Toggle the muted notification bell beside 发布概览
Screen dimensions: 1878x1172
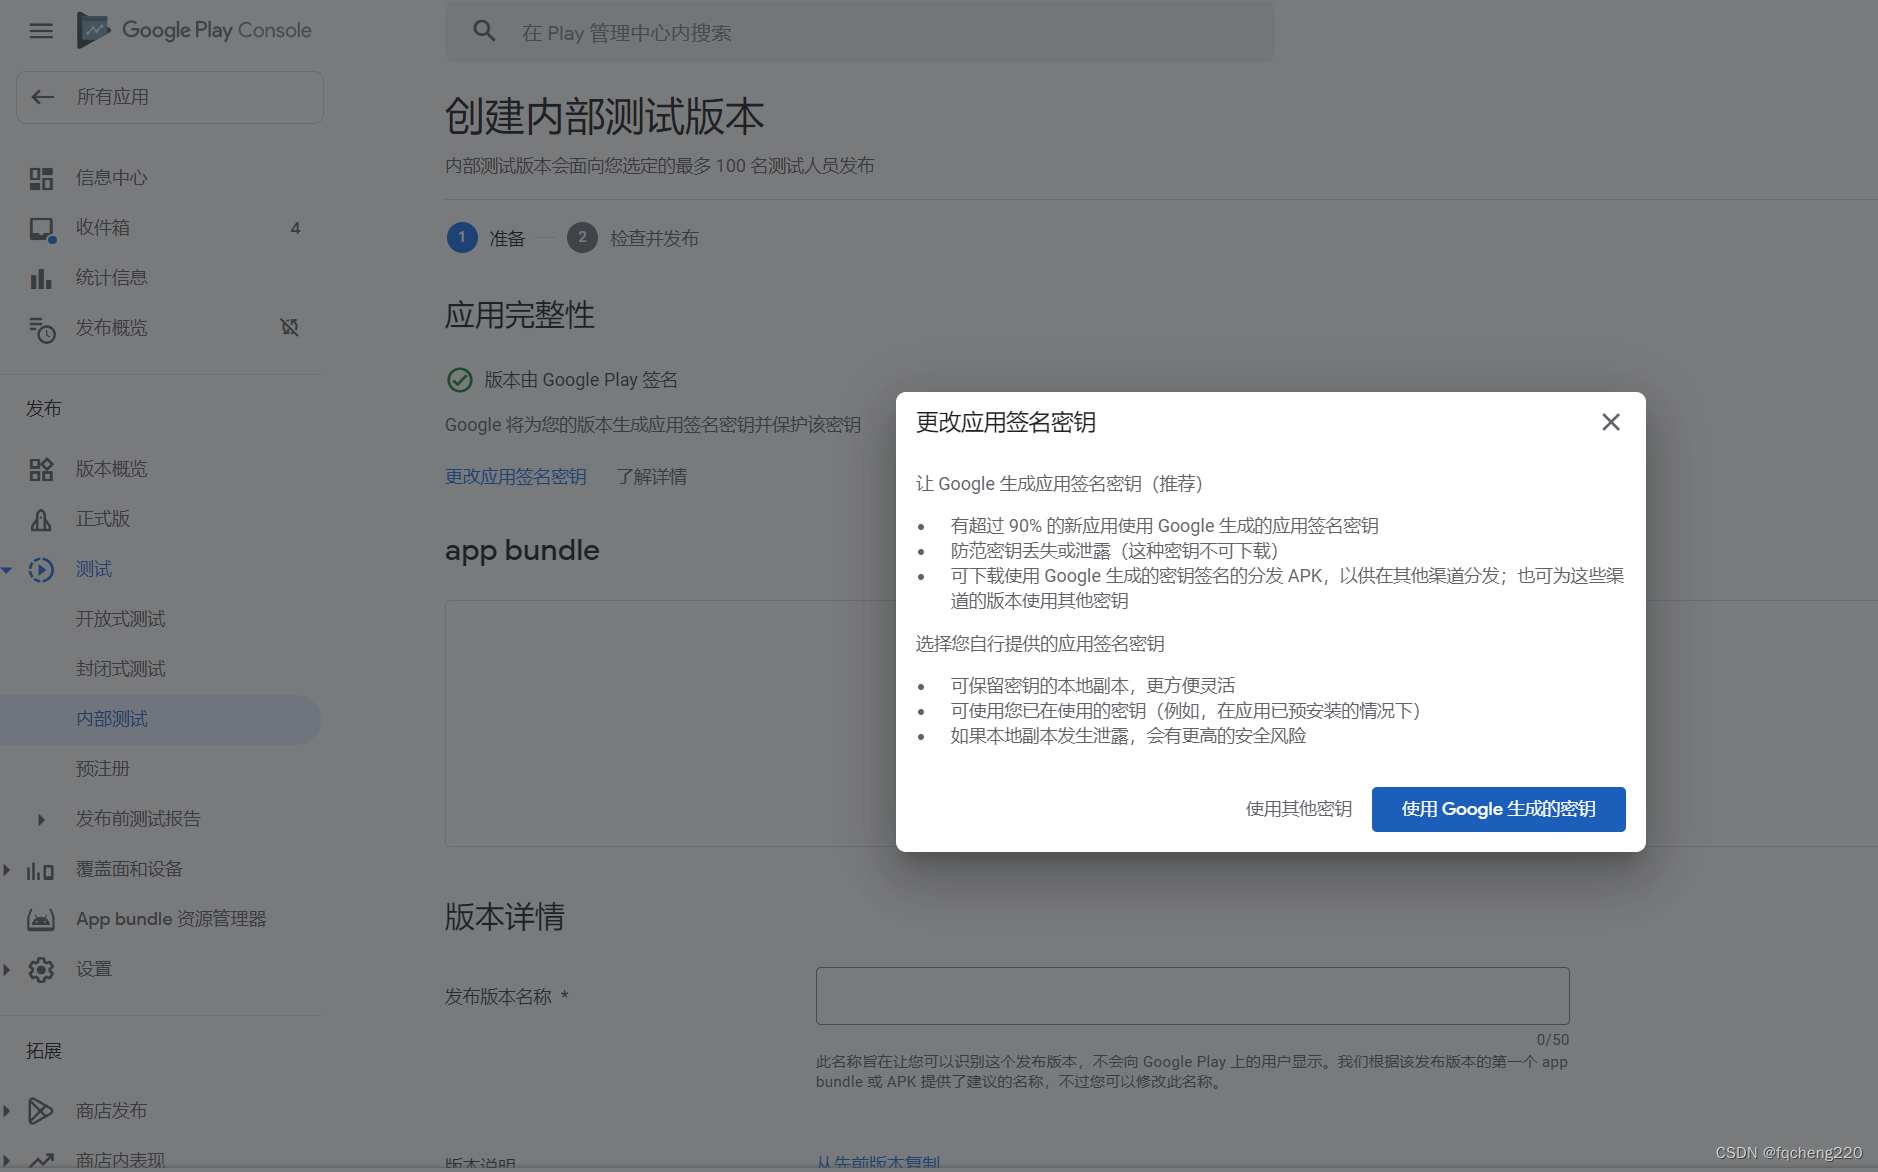(x=289, y=328)
